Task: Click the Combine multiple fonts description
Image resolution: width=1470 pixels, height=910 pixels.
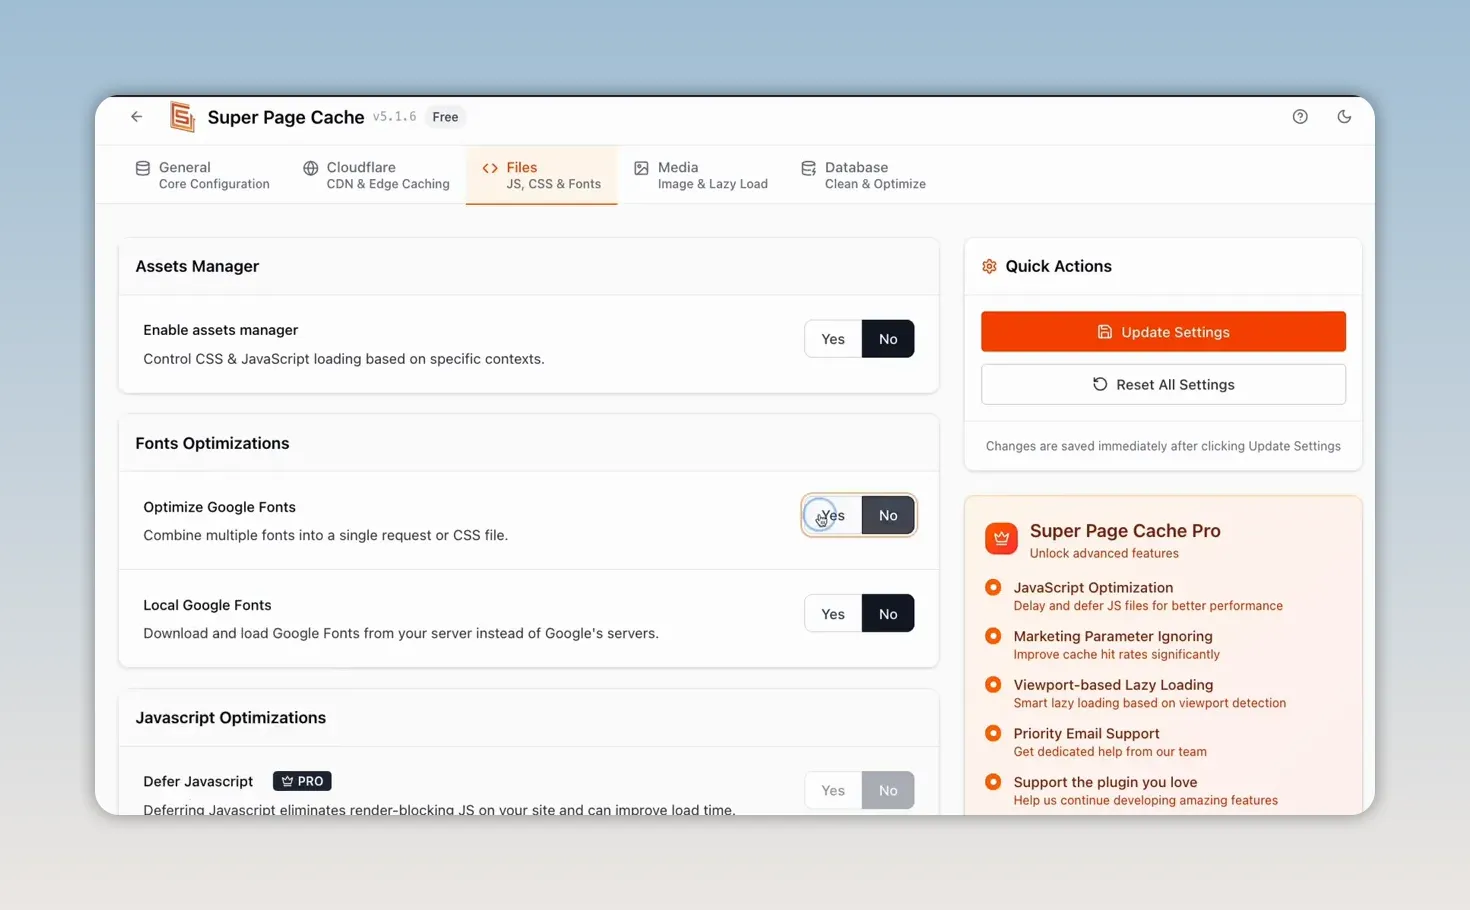Action: [x=325, y=535]
